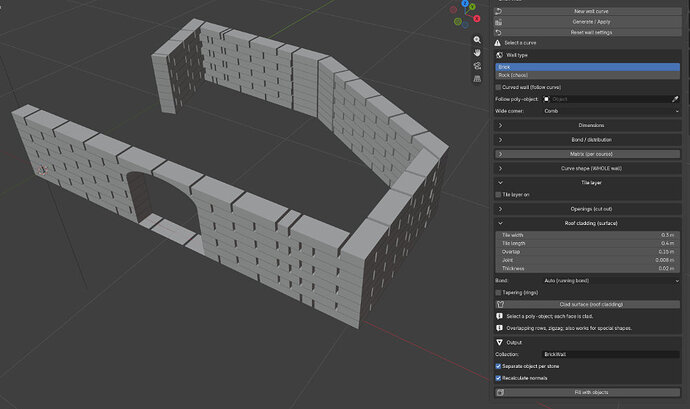This screenshot has width=690, height=409.
Task: Click the green Y axis on navigation gizmo
Action: pos(472,7)
